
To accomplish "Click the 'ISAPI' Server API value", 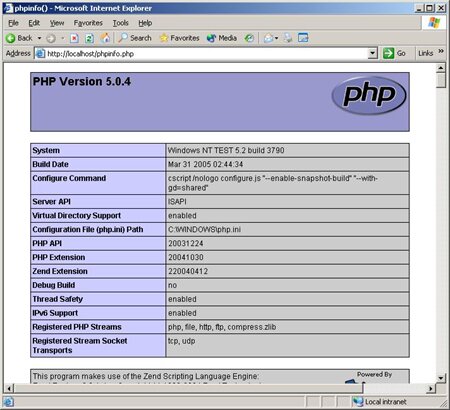I will tap(177, 202).
